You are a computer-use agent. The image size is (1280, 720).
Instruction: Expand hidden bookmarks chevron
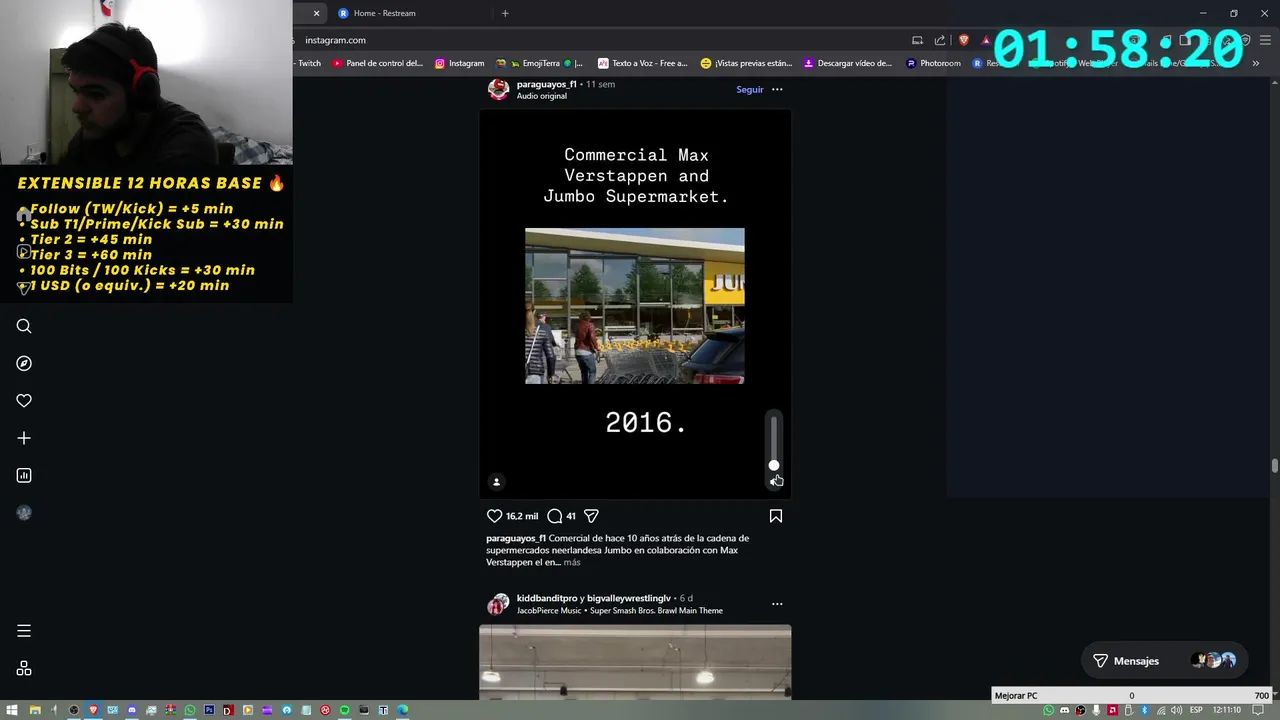[1256, 63]
